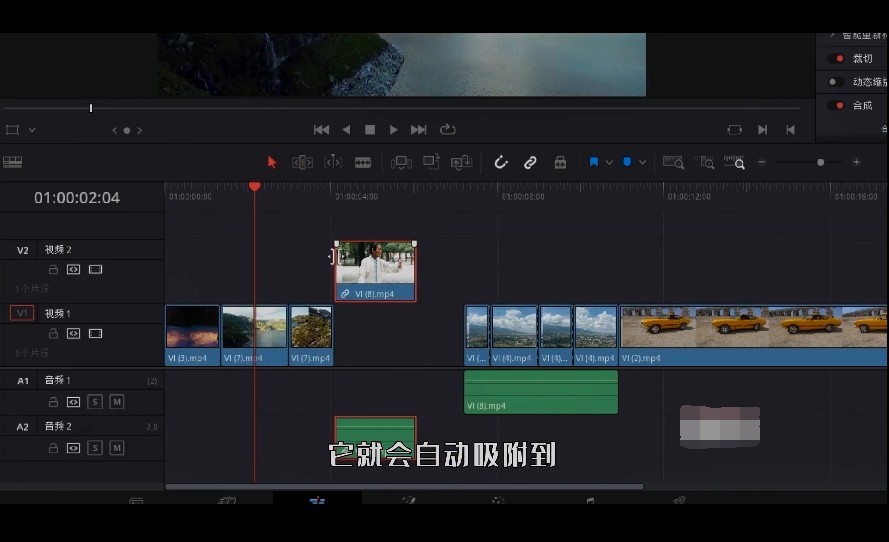889x542 pixels.
Task: Select the VI (8).mp4 clip on V2
Action: click(x=375, y=271)
